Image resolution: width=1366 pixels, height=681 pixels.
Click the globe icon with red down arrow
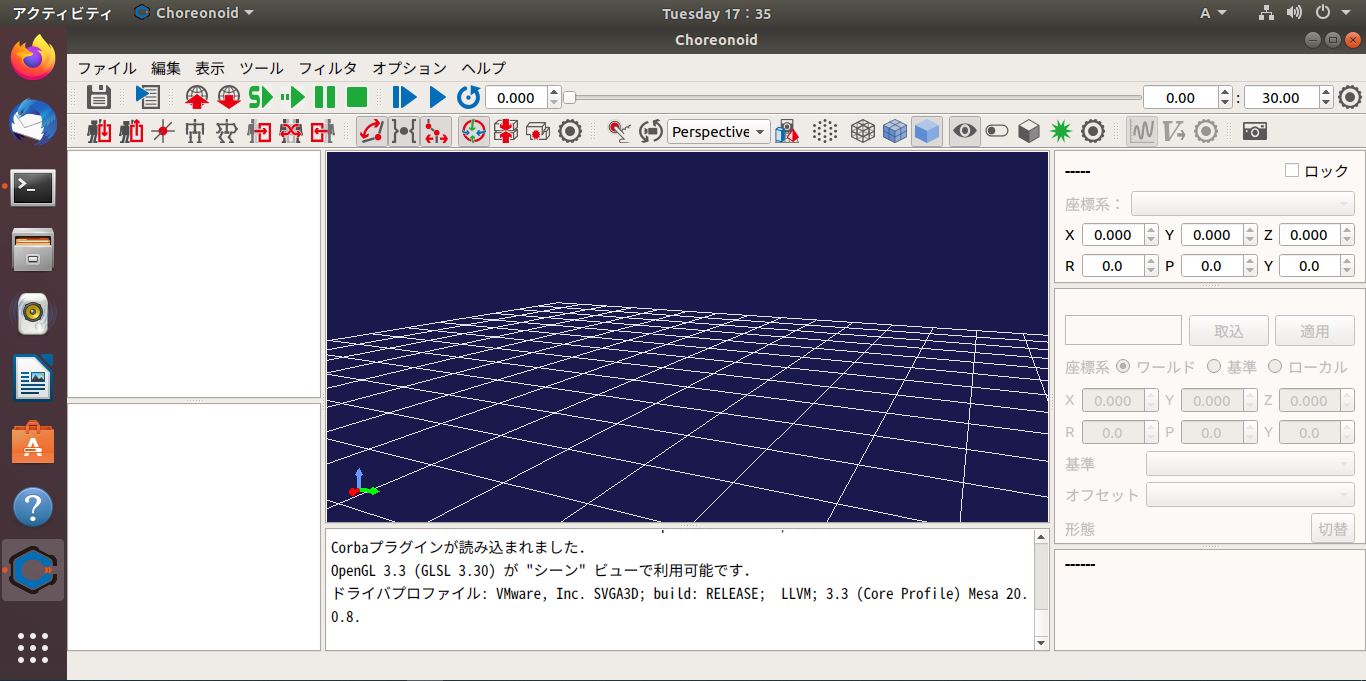click(x=229, y=97)
